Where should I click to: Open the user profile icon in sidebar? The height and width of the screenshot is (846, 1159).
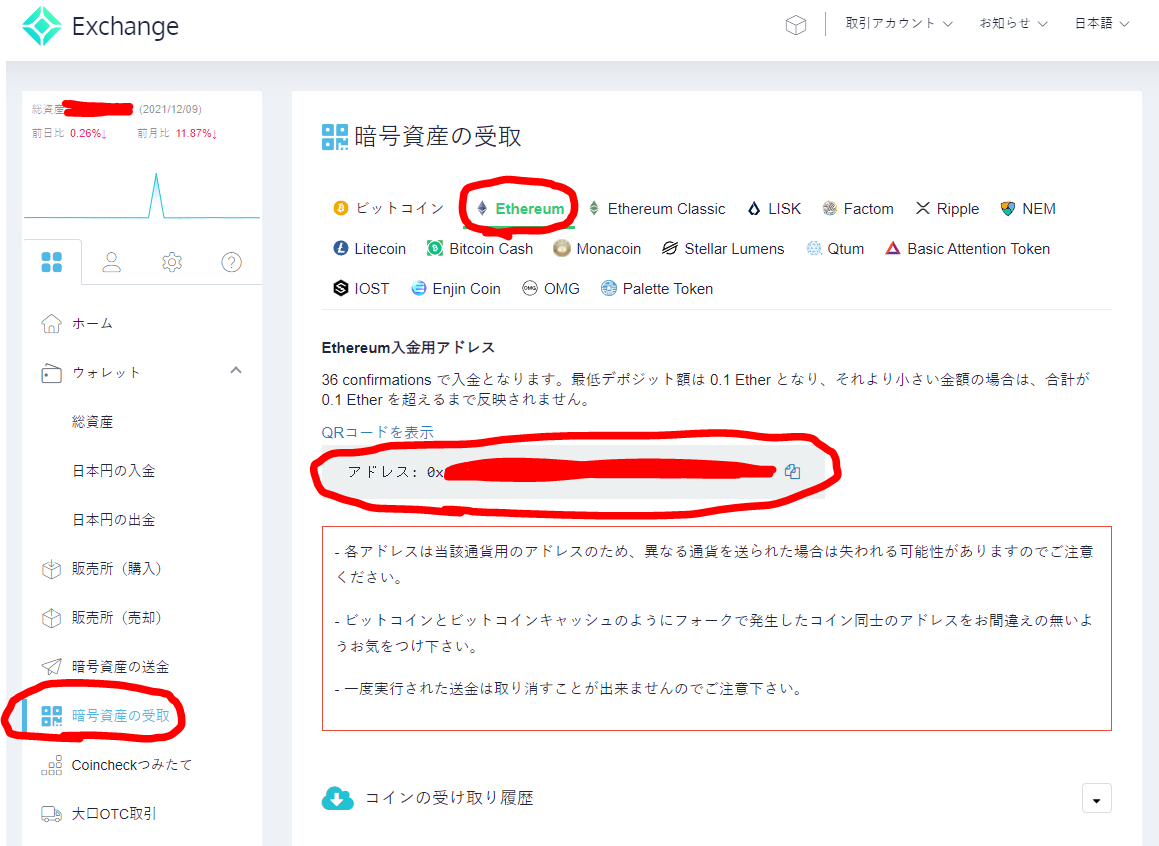click(111, 261)
